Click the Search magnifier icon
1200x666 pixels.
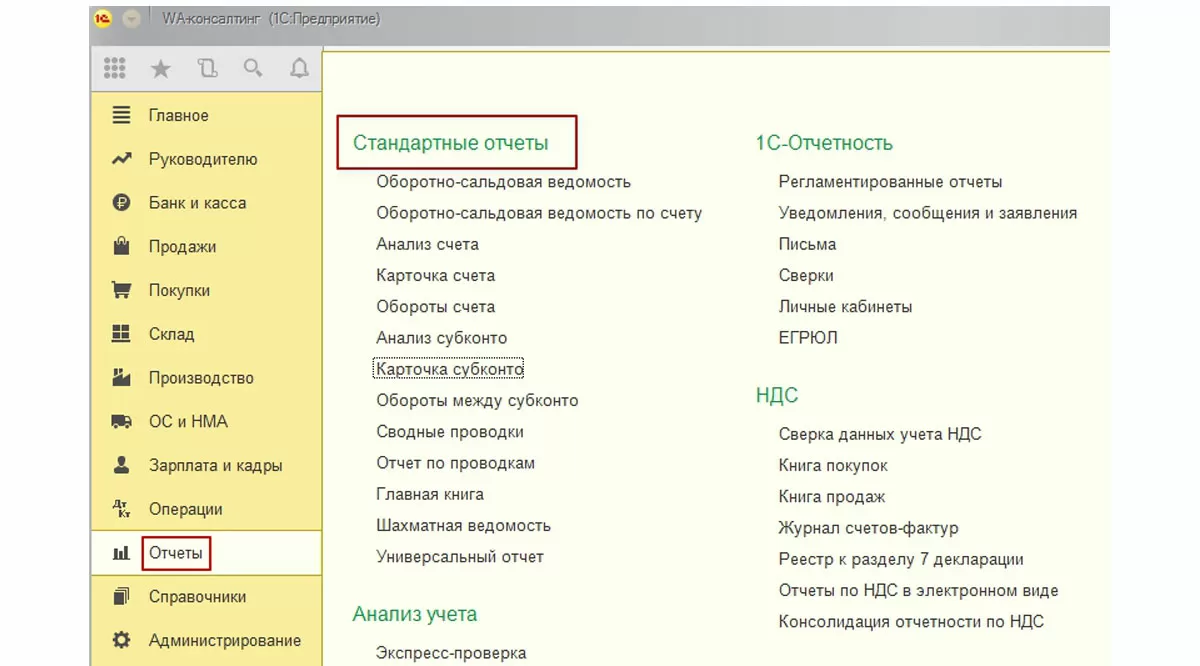pos(253,68)
